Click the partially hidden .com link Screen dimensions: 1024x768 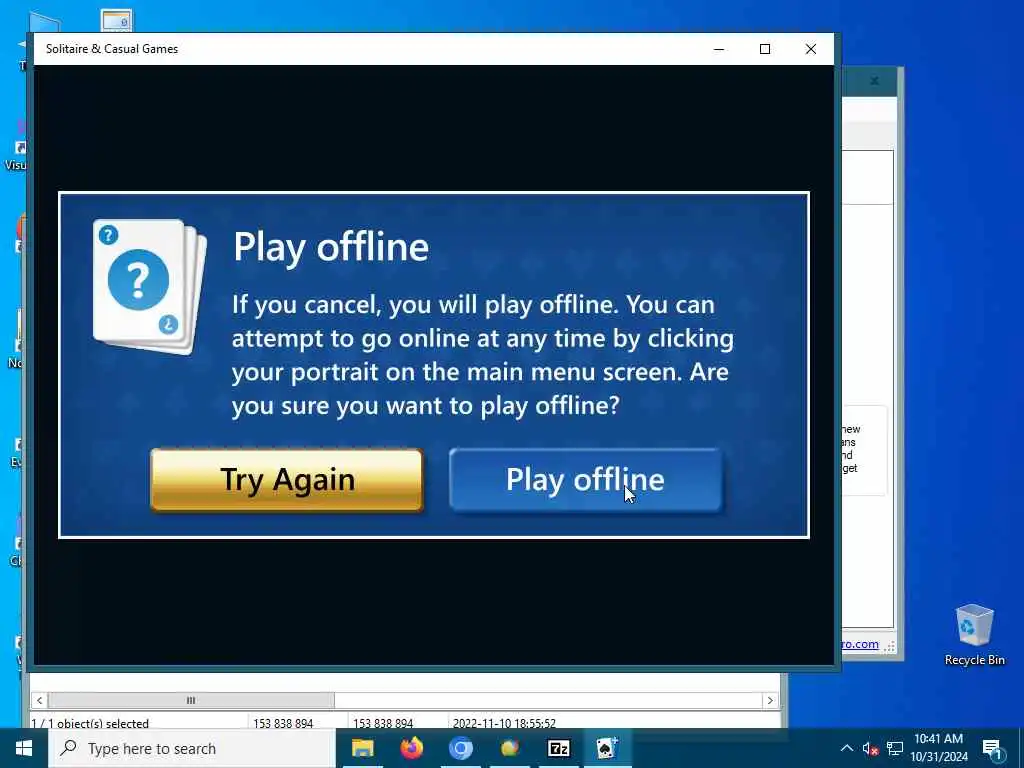pyautogui.click(x=859, y=644)
